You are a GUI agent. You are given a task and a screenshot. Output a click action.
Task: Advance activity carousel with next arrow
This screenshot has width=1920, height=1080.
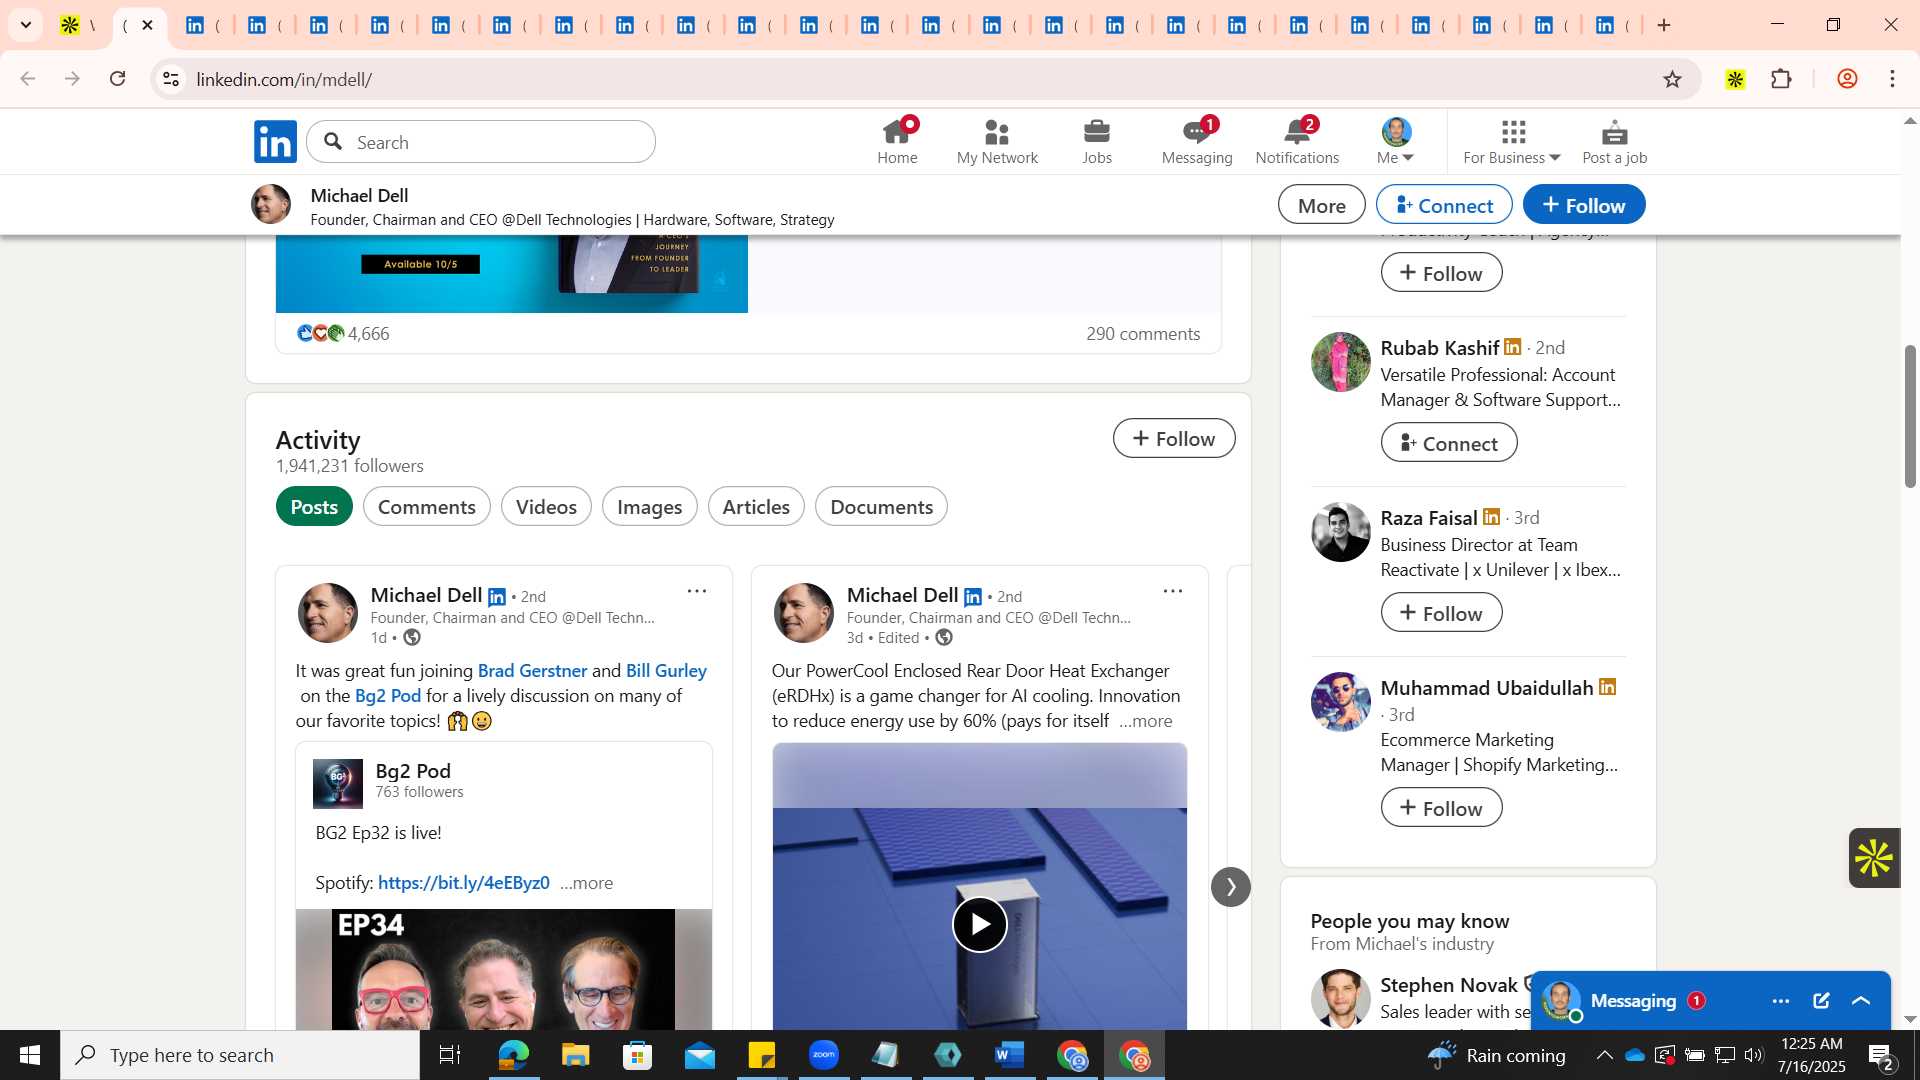coord(1230,887)
